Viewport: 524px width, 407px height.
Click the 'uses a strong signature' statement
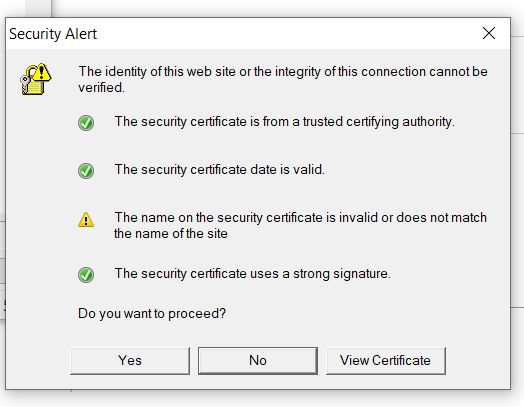(x=253, y=274)
